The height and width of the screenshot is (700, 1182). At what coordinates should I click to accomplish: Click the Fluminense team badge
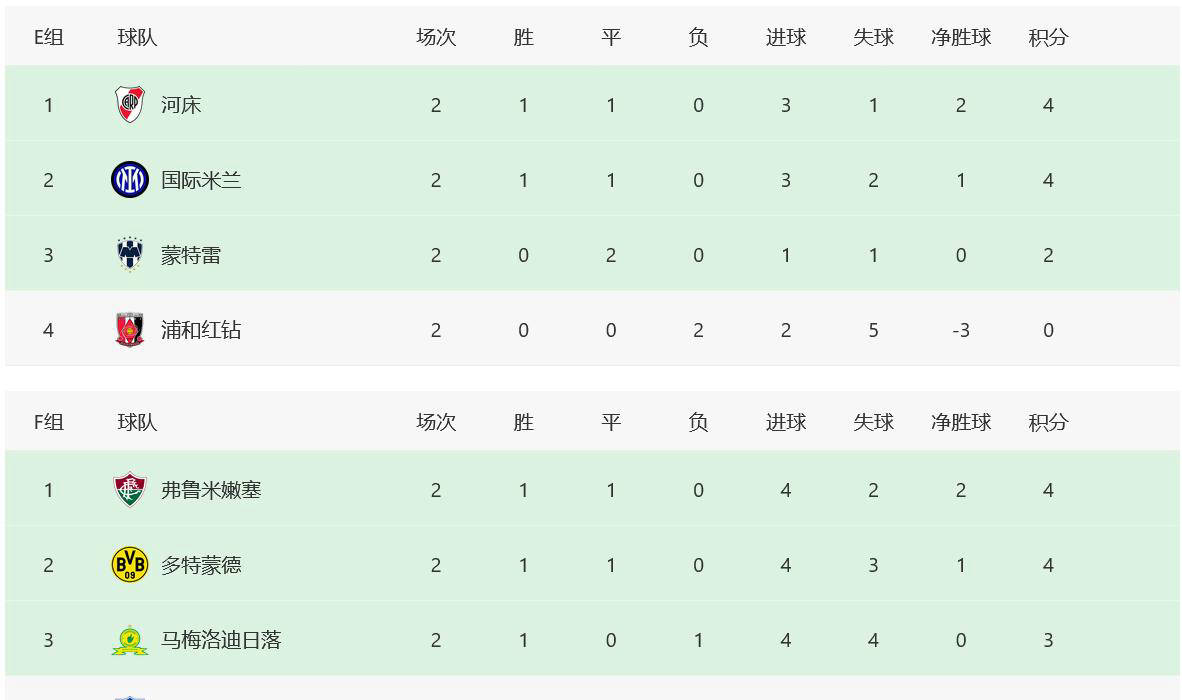pyautogui.click(x=129, y=490)
